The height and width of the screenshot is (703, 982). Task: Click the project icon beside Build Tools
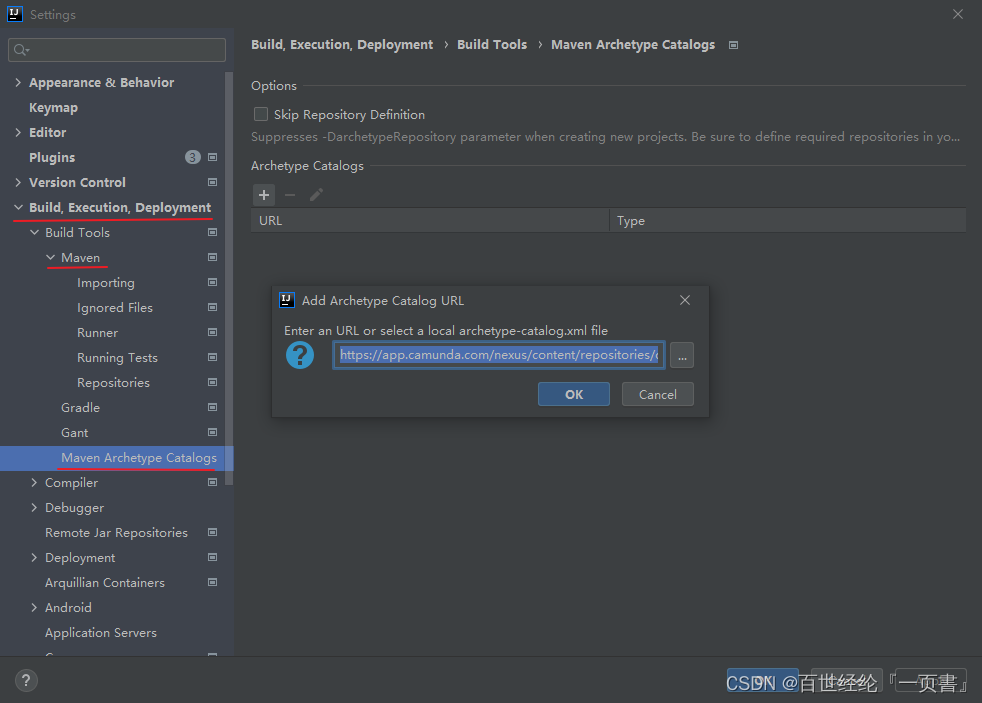tap(212, 232)
